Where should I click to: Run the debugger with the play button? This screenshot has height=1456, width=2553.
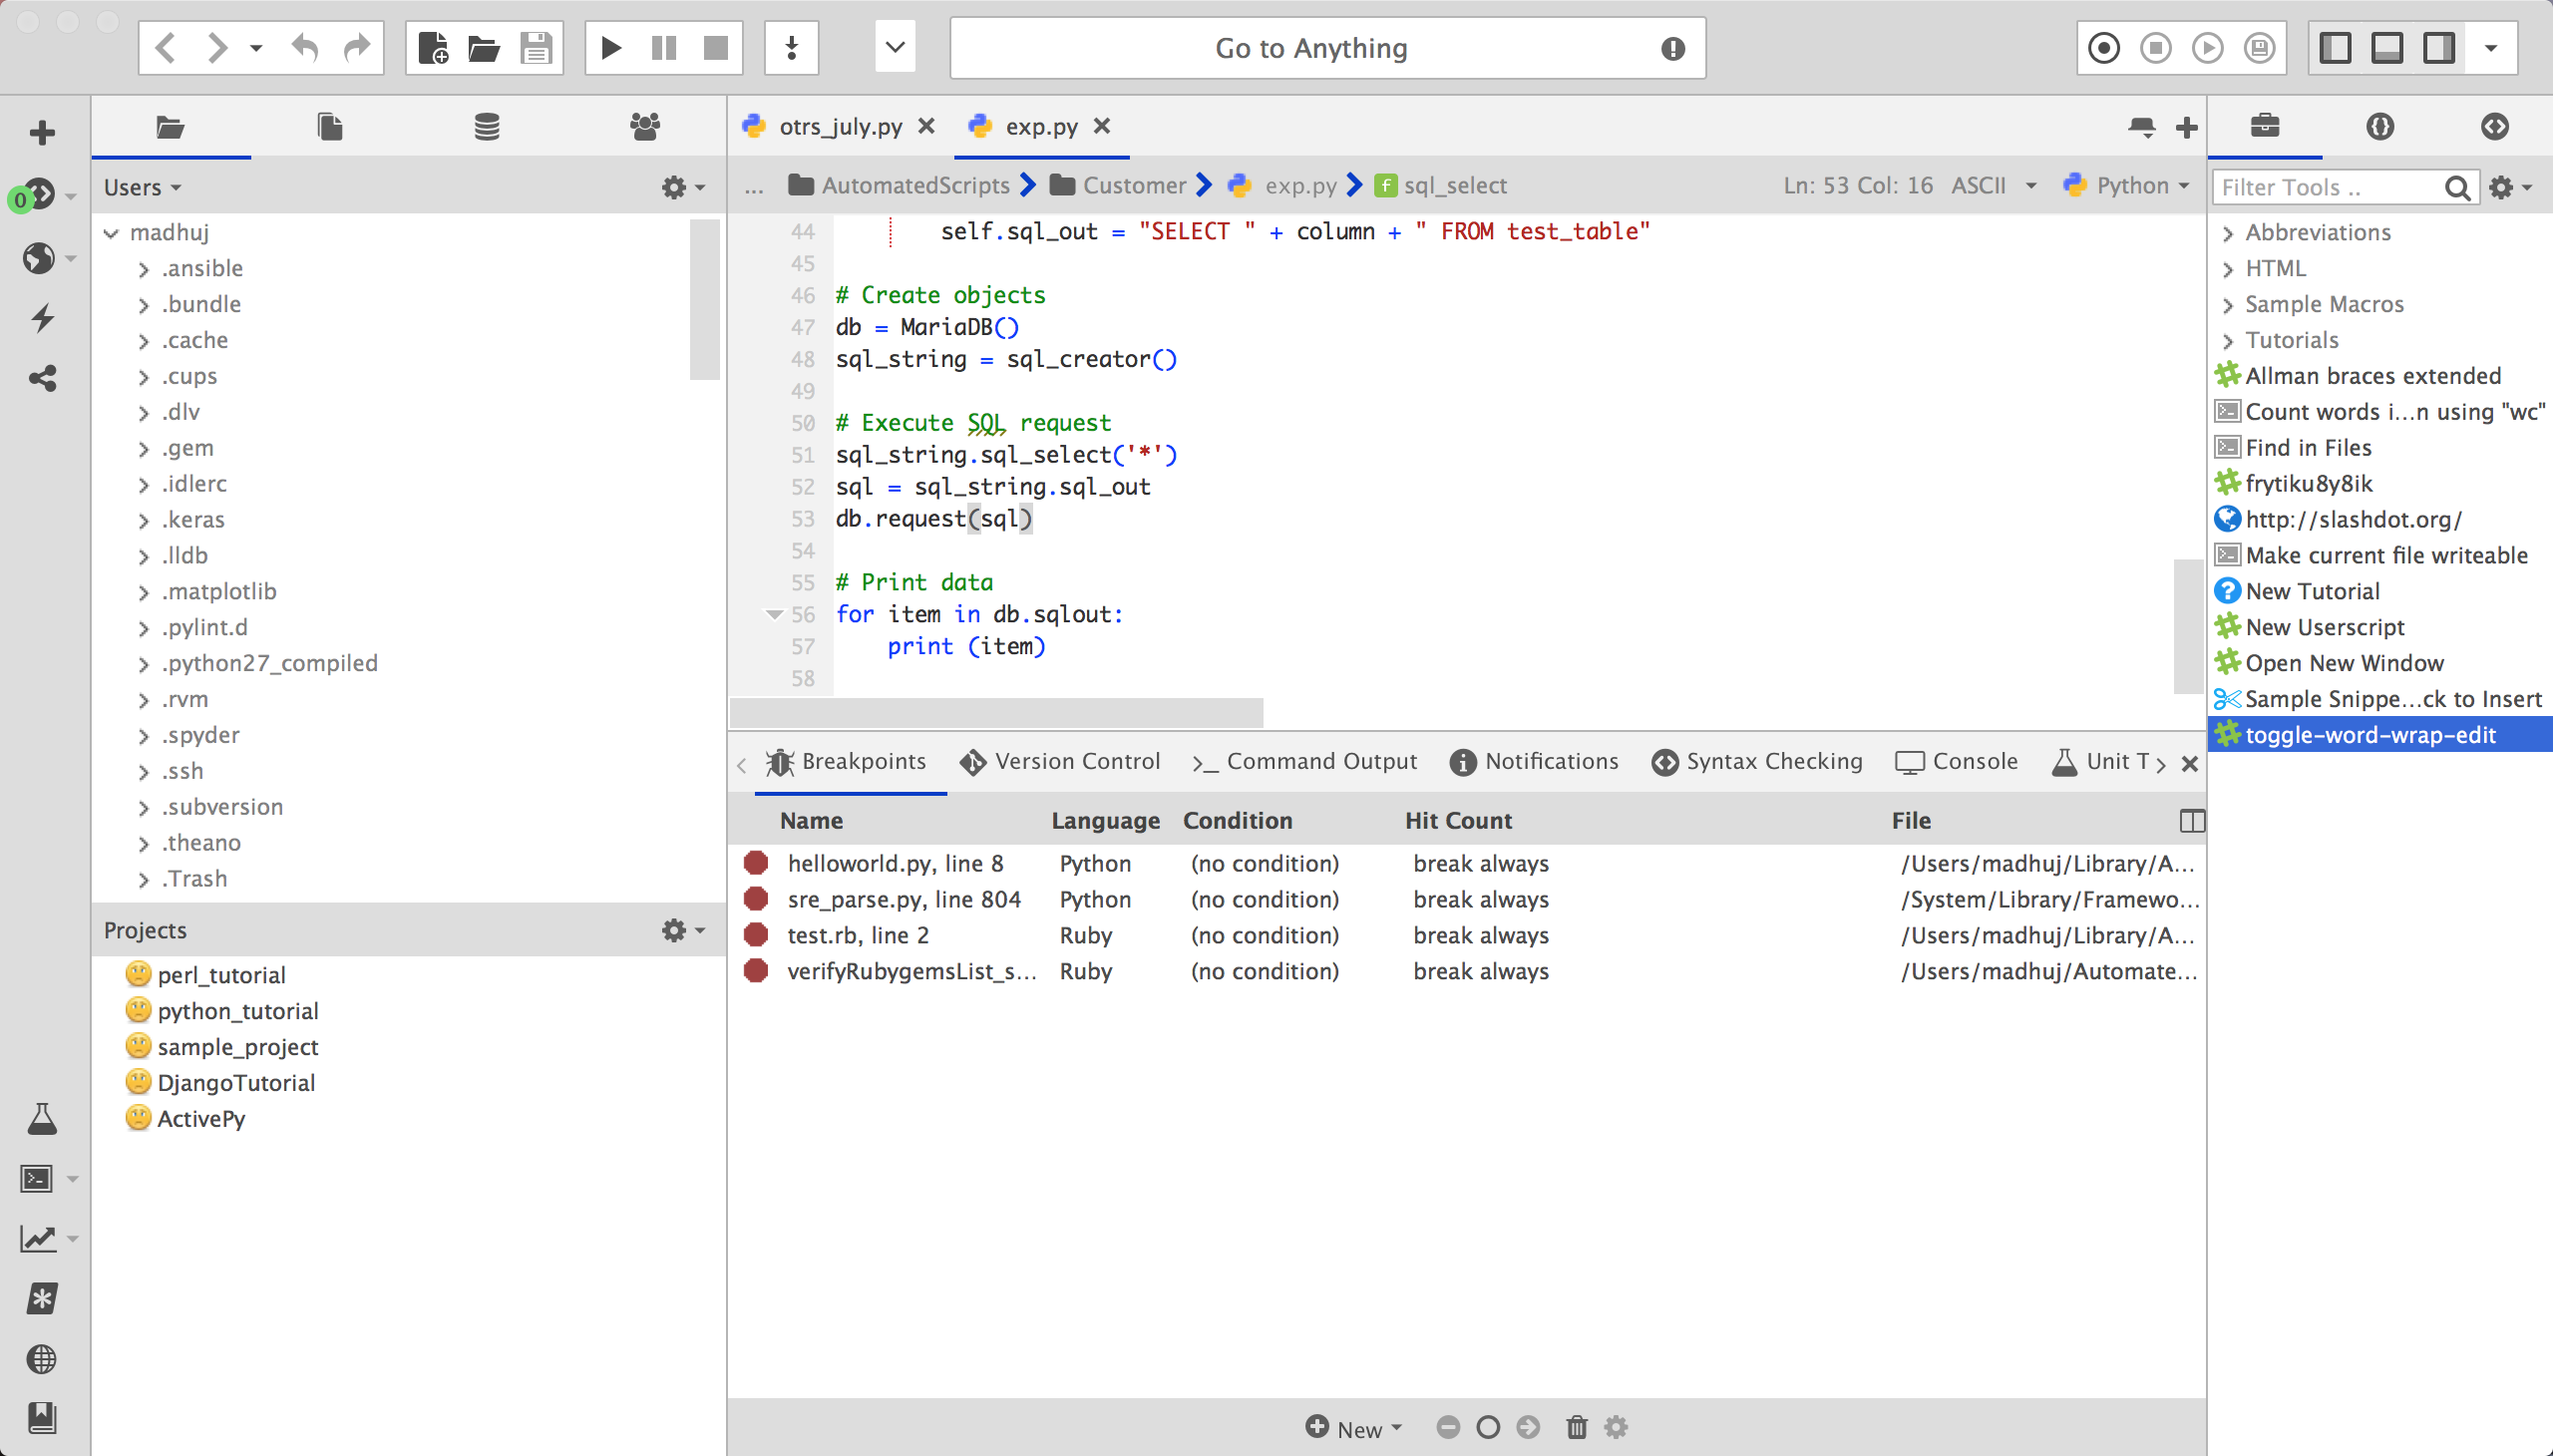pyautogui.click(x=610, y=47)
